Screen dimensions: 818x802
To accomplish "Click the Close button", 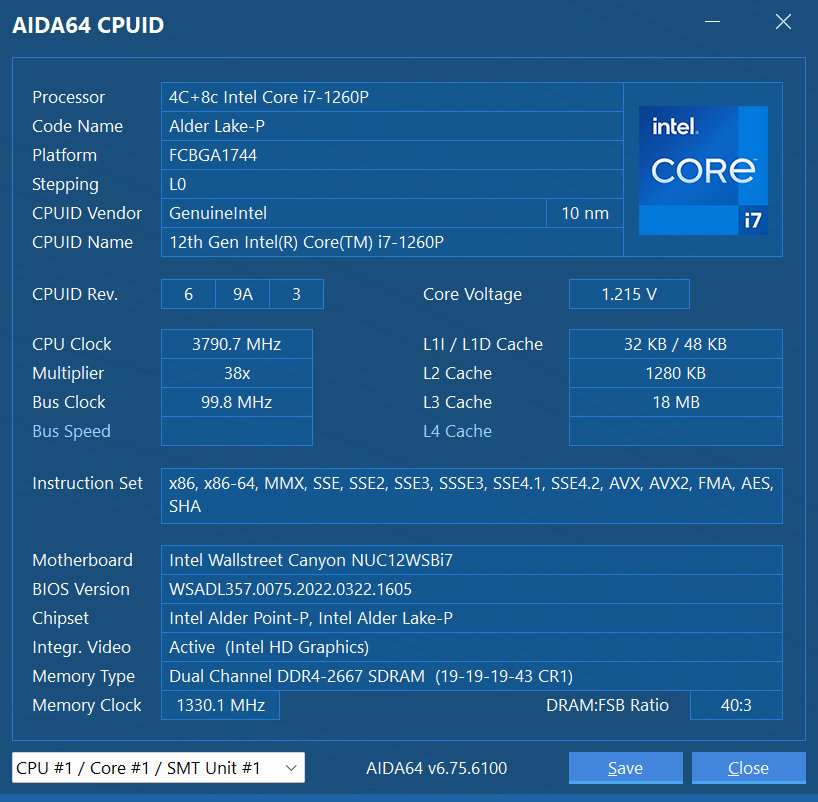I will [x=749, y=768].
